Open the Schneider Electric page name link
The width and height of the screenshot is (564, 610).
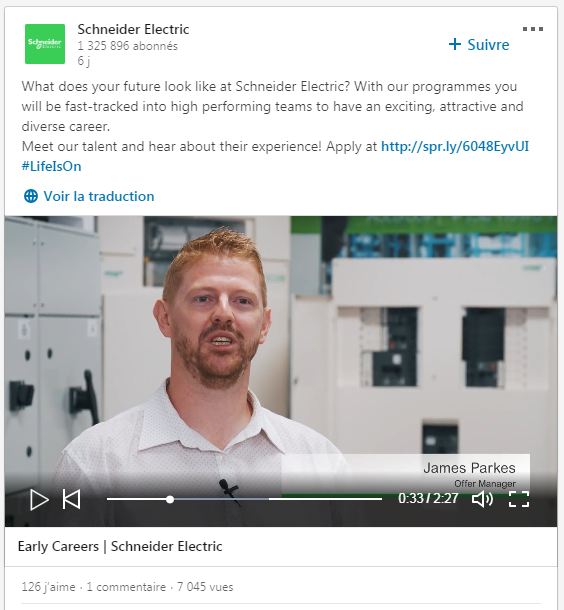[x=133, y=29]
